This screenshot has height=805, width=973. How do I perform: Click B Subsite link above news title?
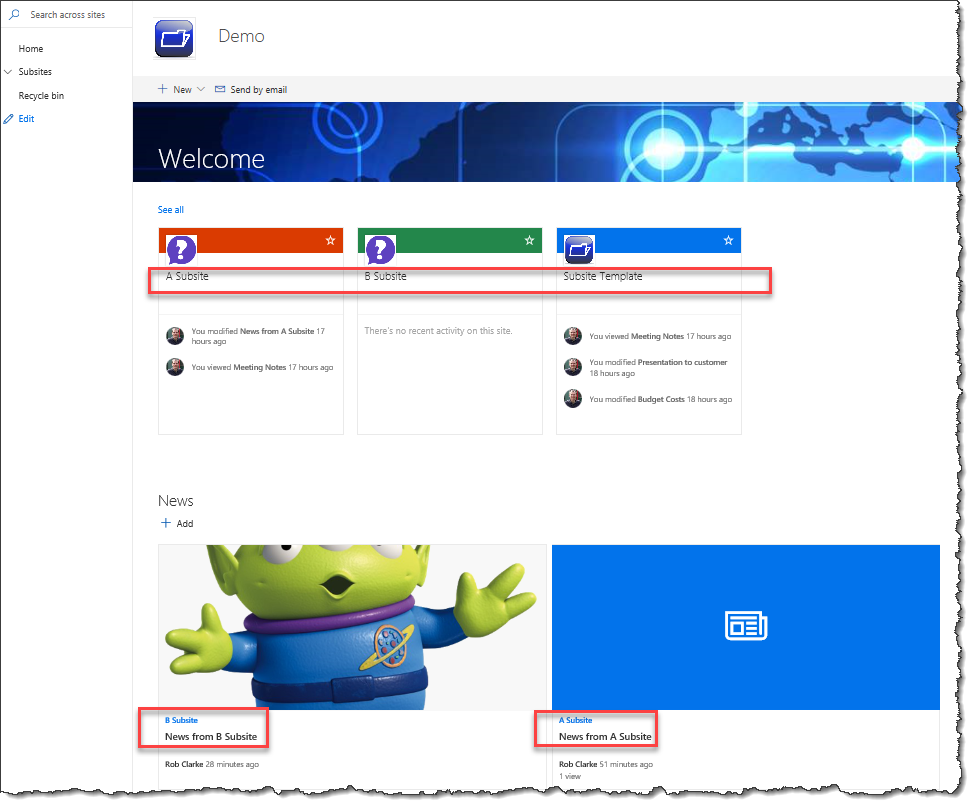pyautogui.click(x=181, y=720)
